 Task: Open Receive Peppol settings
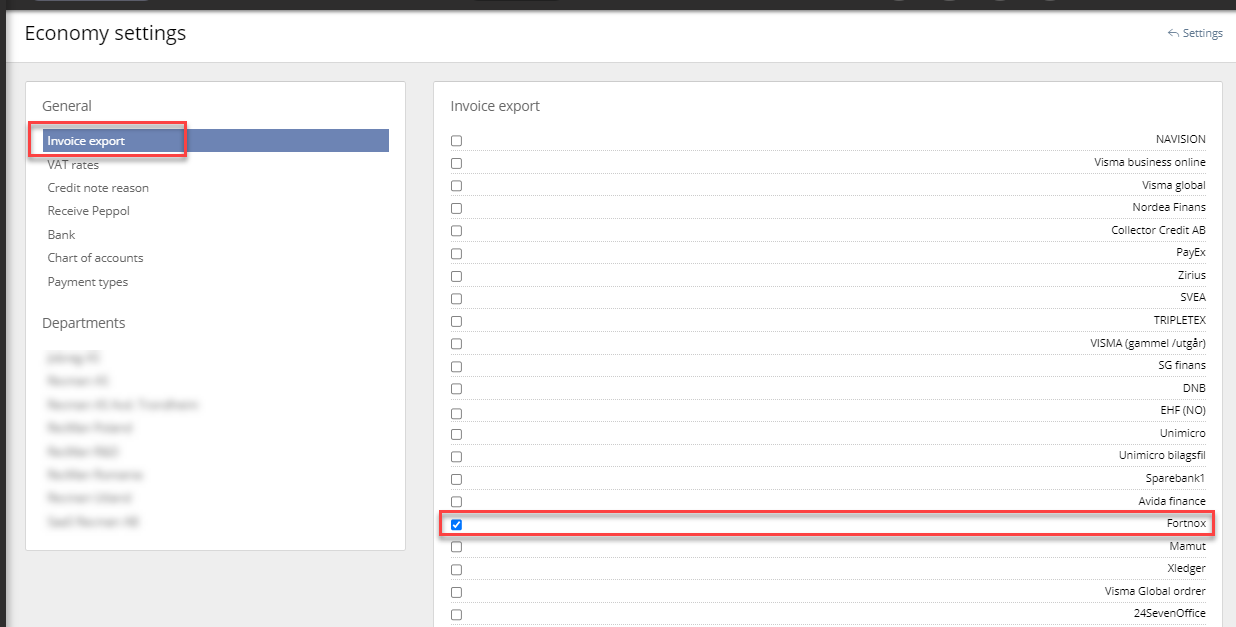point(88,211)
